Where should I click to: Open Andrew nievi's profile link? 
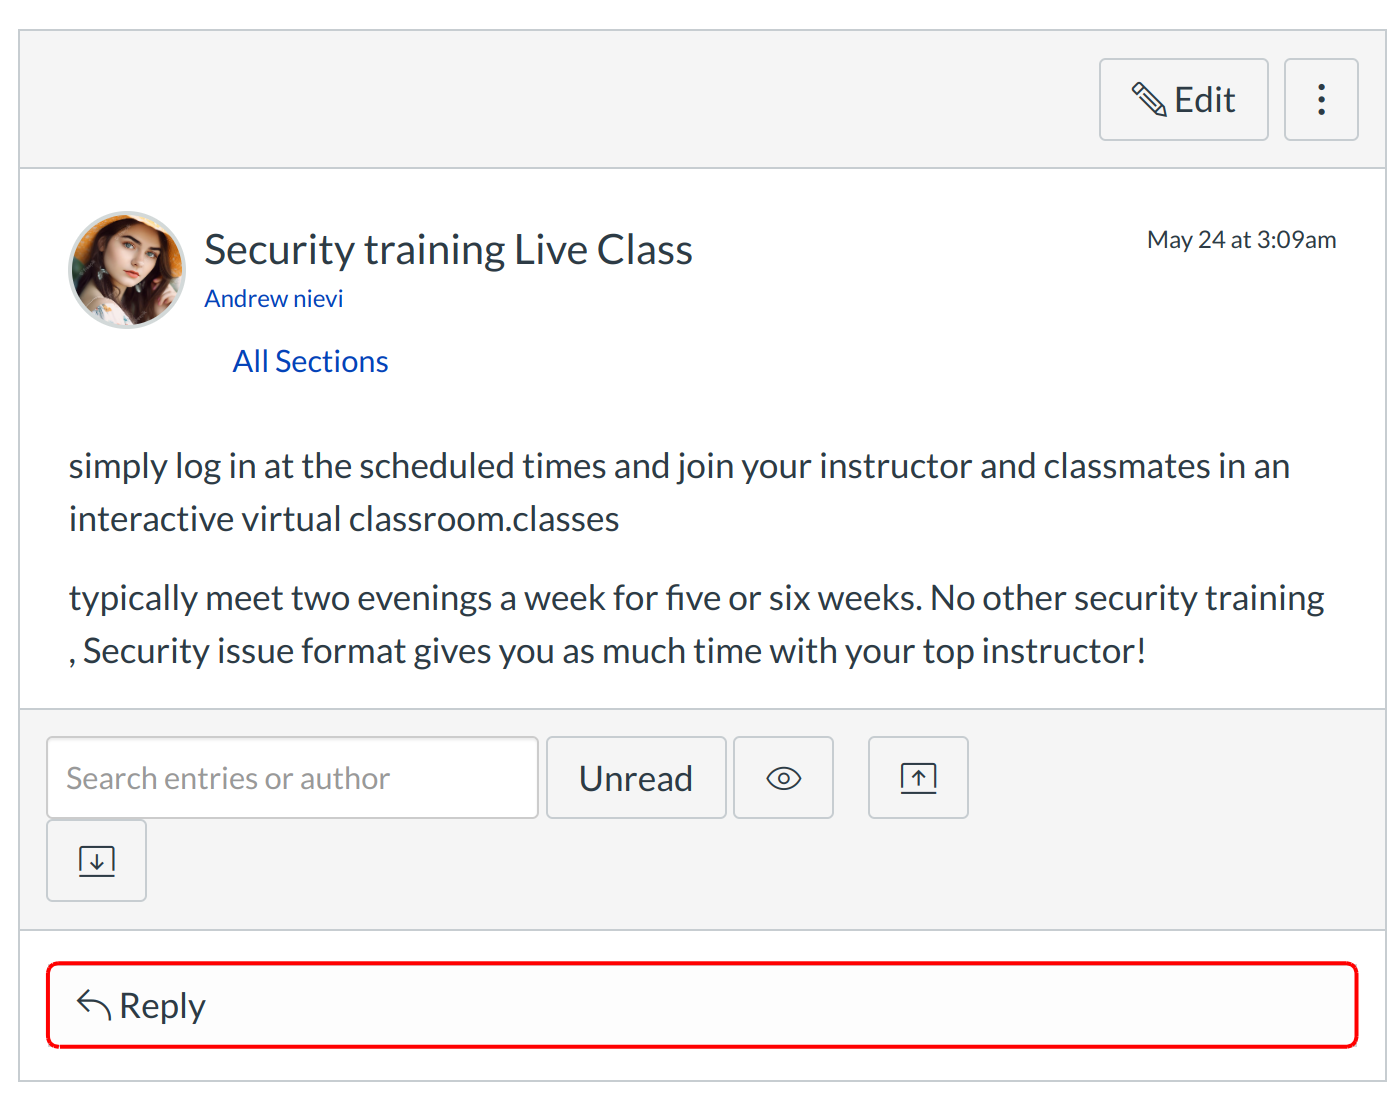point(274,299)
